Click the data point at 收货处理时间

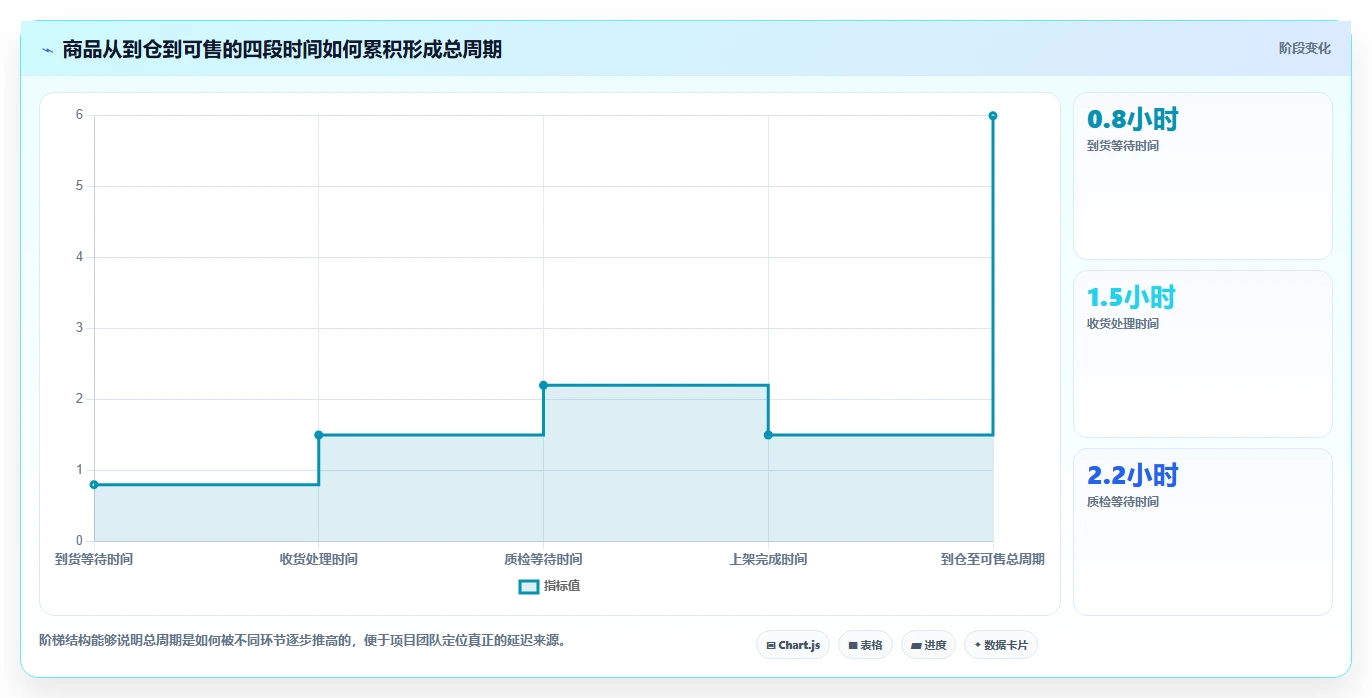tap(319, 435)
